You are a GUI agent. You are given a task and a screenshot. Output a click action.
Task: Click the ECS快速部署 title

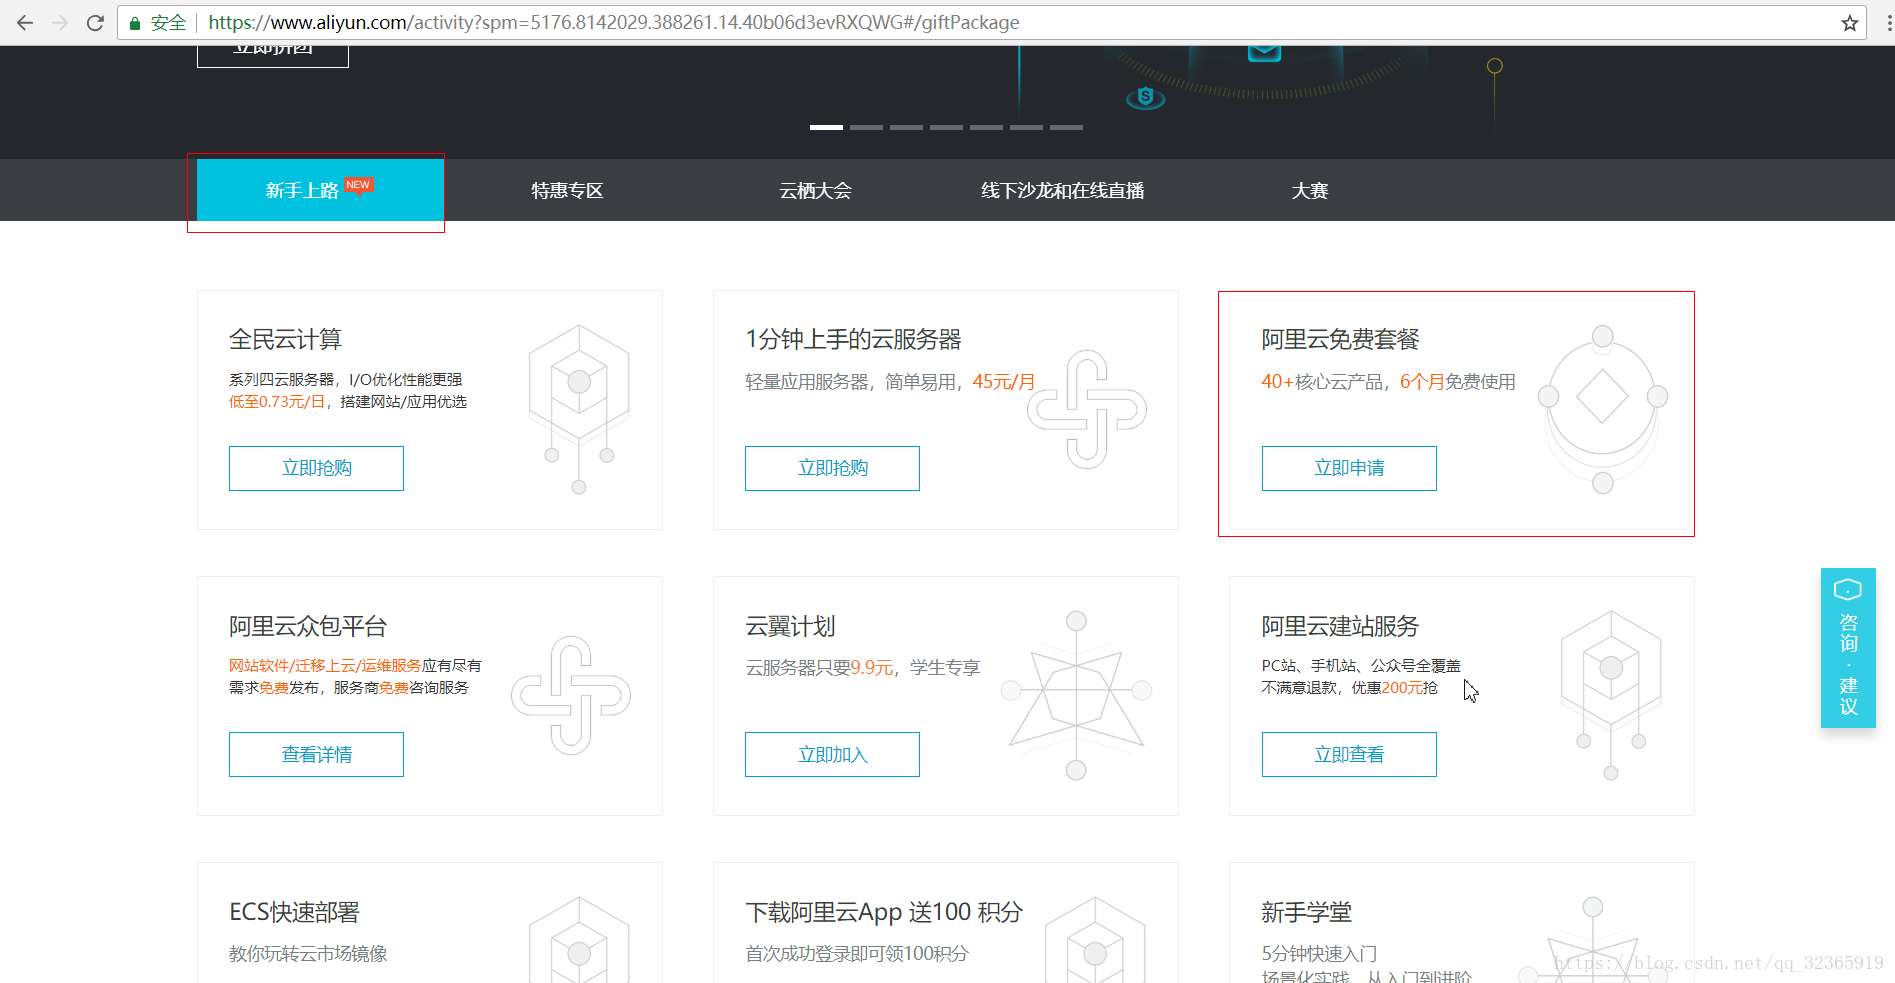click(294, 912)
